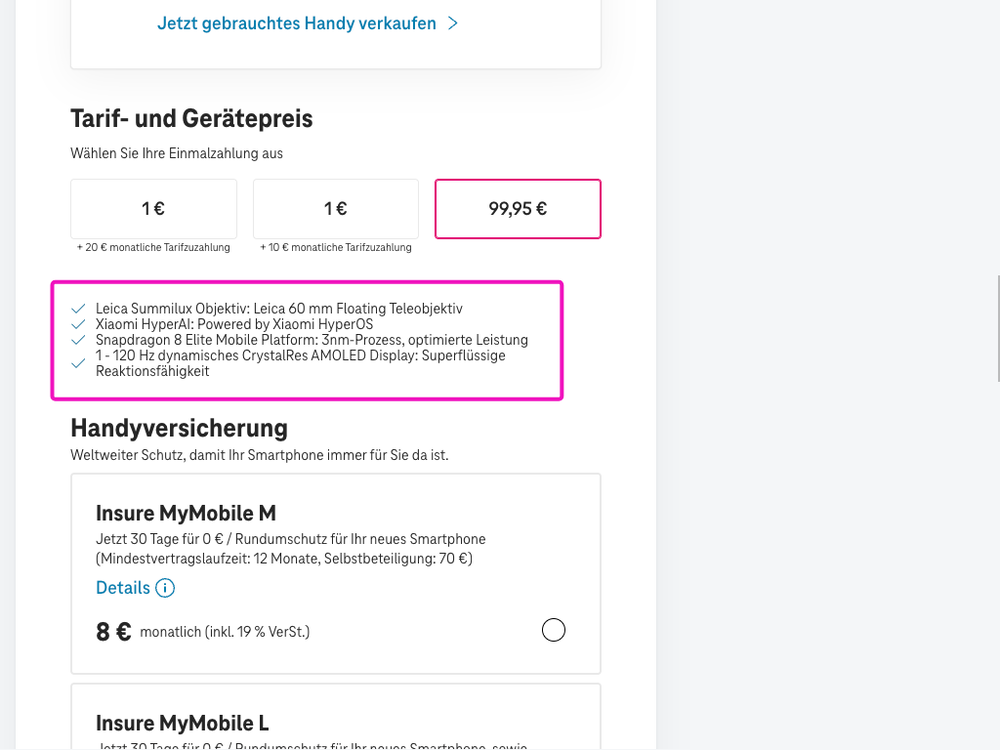Image resolution: width=1000 pixels, height=750 pixels.
Task: Click the "Insure MyMobile M" card heading
Action: [186, 512]
